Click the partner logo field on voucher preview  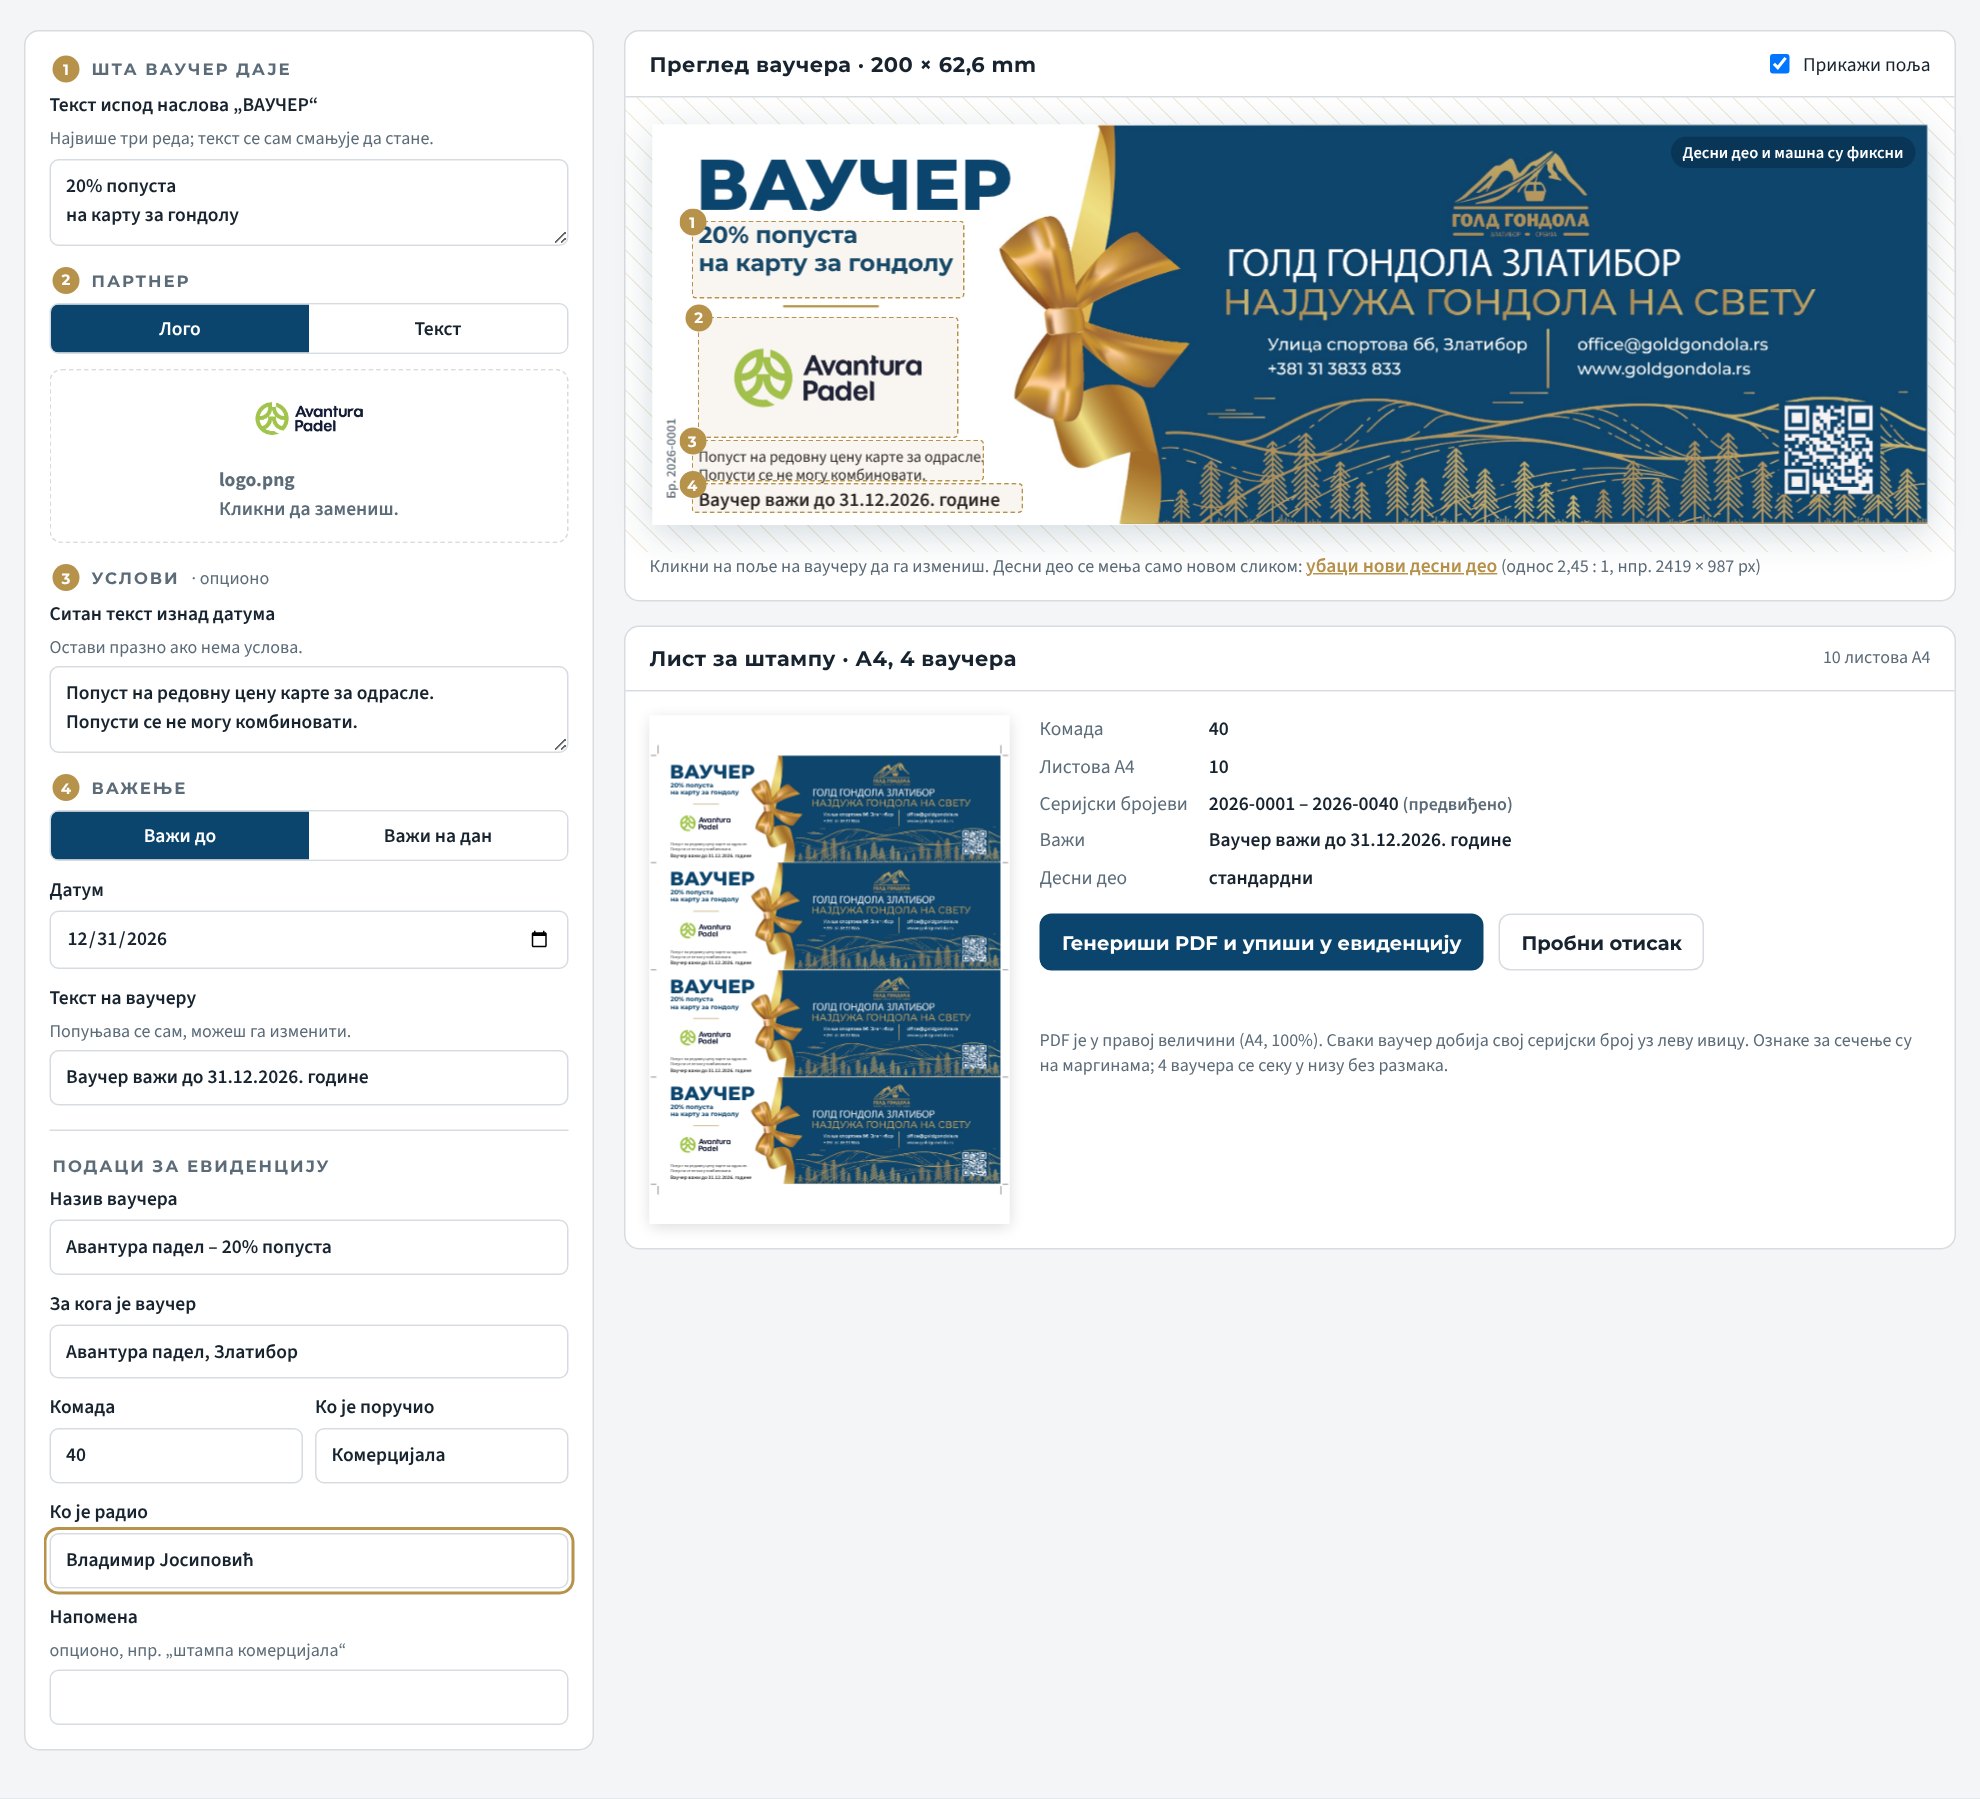[x=828, y=377]
